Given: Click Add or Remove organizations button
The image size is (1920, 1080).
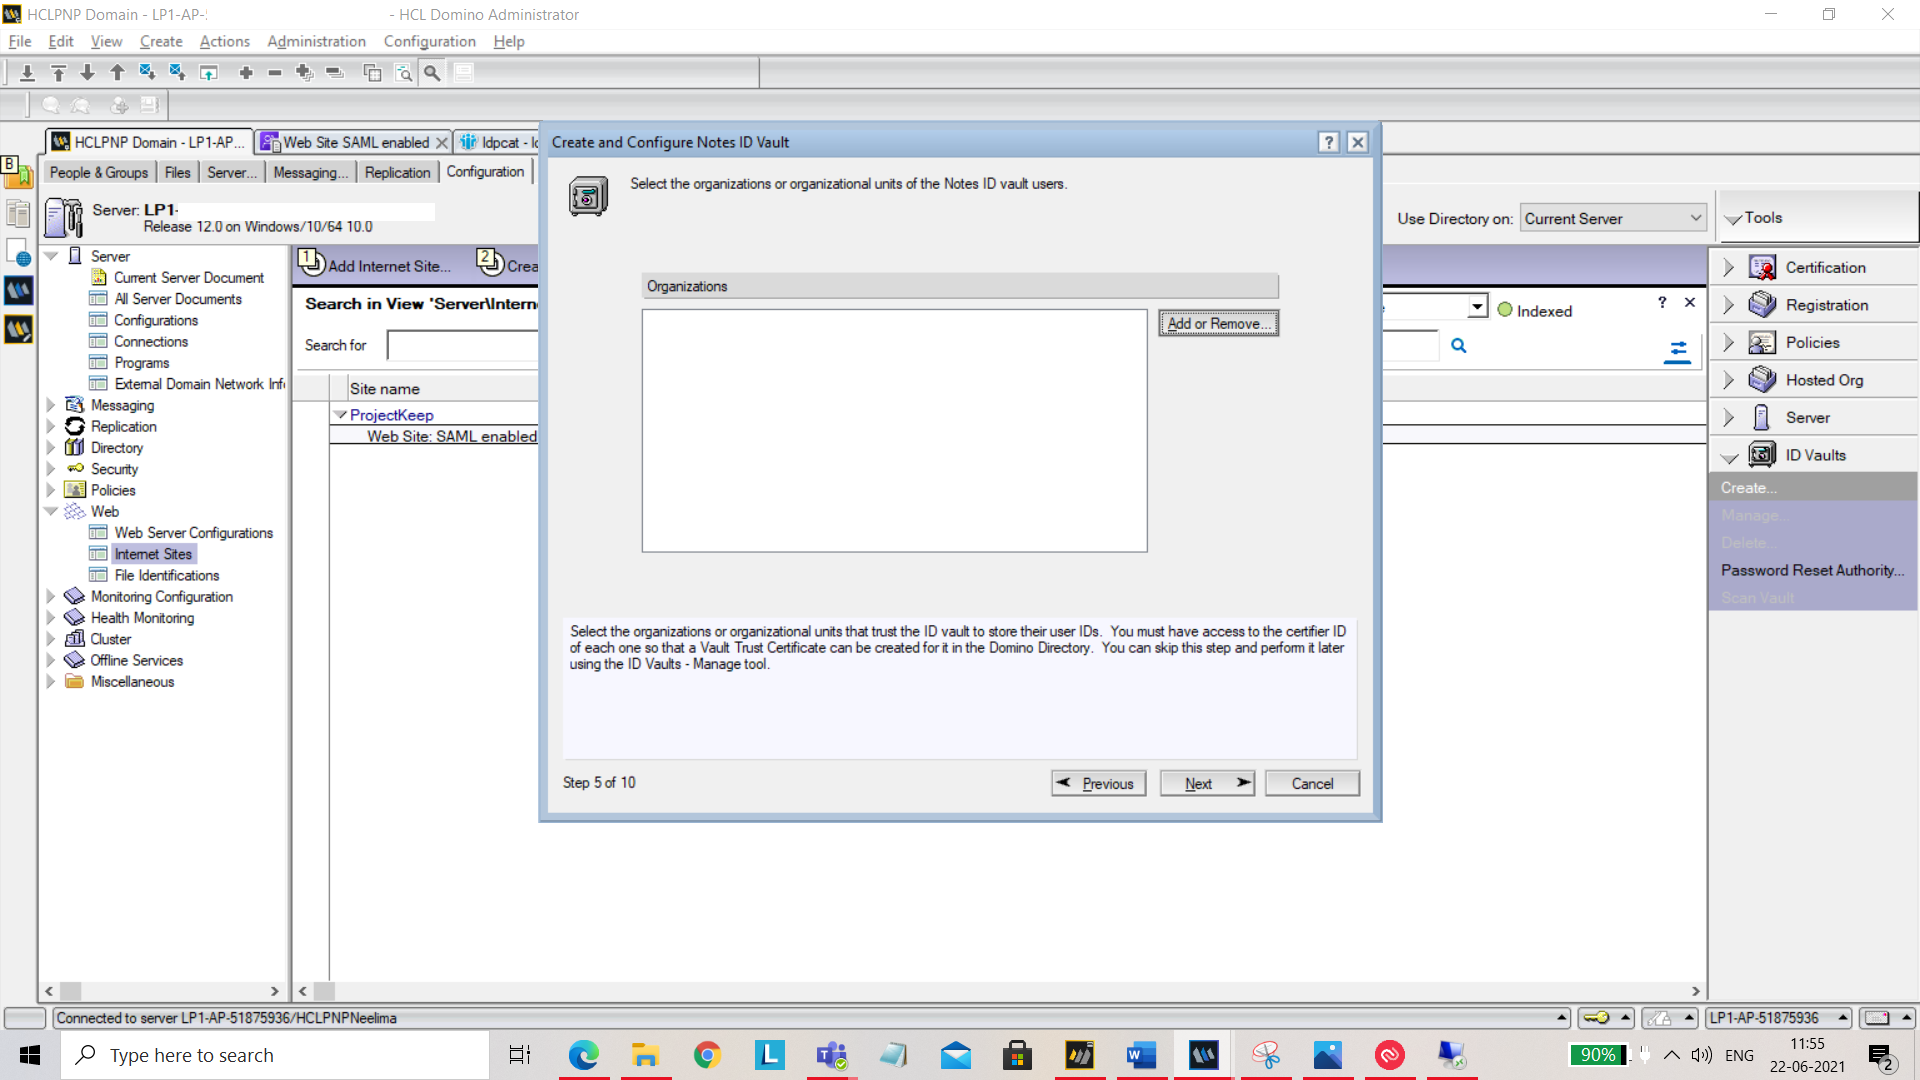Looking at the screenshot, I should click(x=1217, y=323).
